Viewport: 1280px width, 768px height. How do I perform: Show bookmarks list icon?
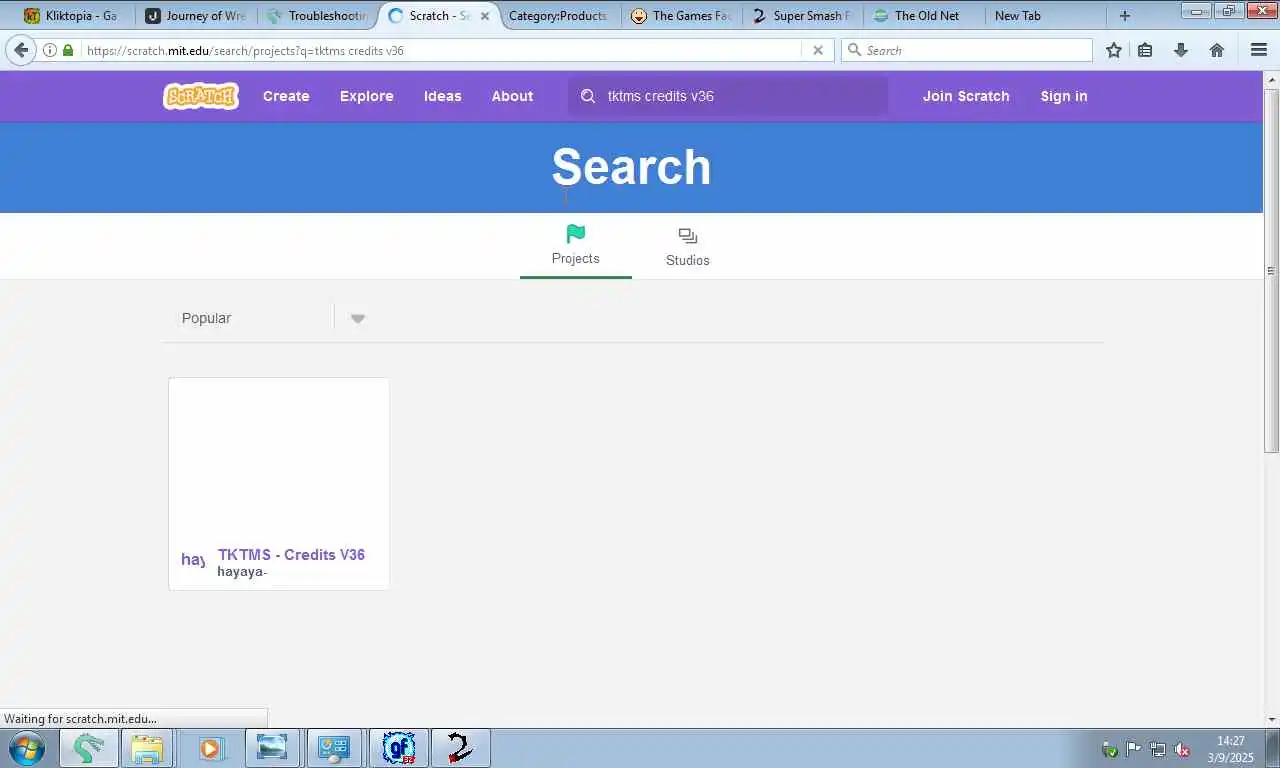1145,50
